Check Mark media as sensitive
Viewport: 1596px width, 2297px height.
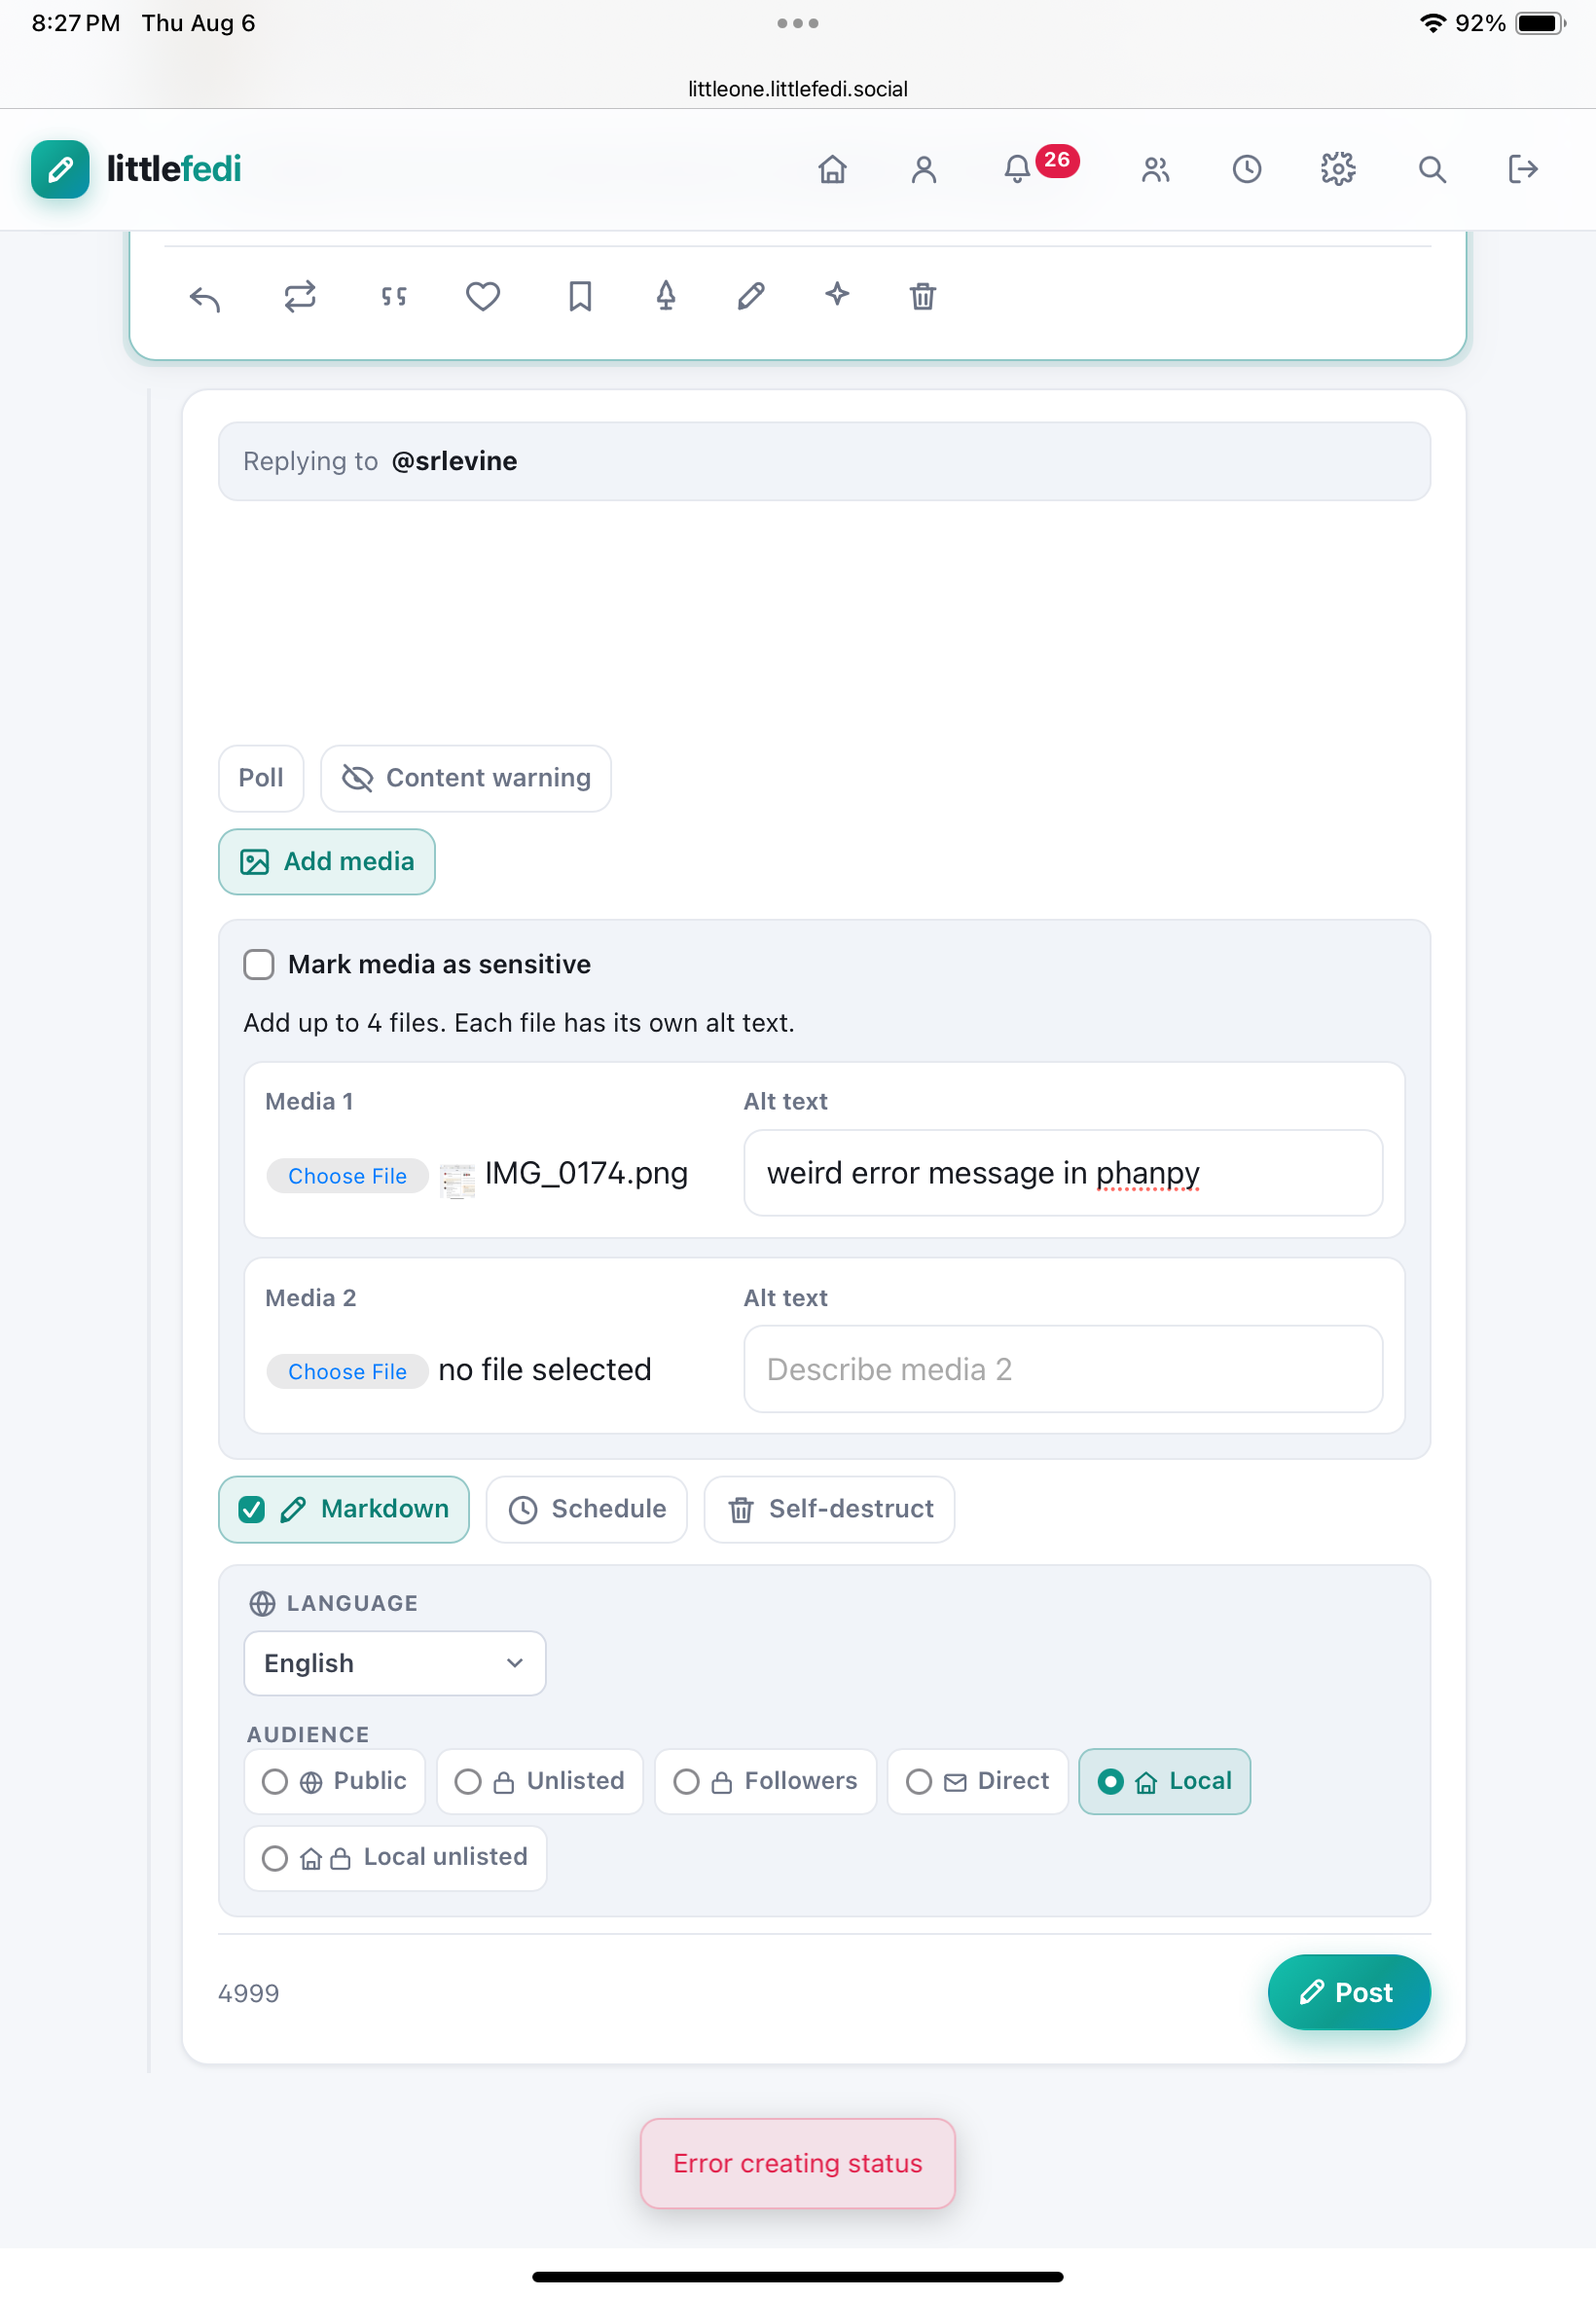[259, 964]
